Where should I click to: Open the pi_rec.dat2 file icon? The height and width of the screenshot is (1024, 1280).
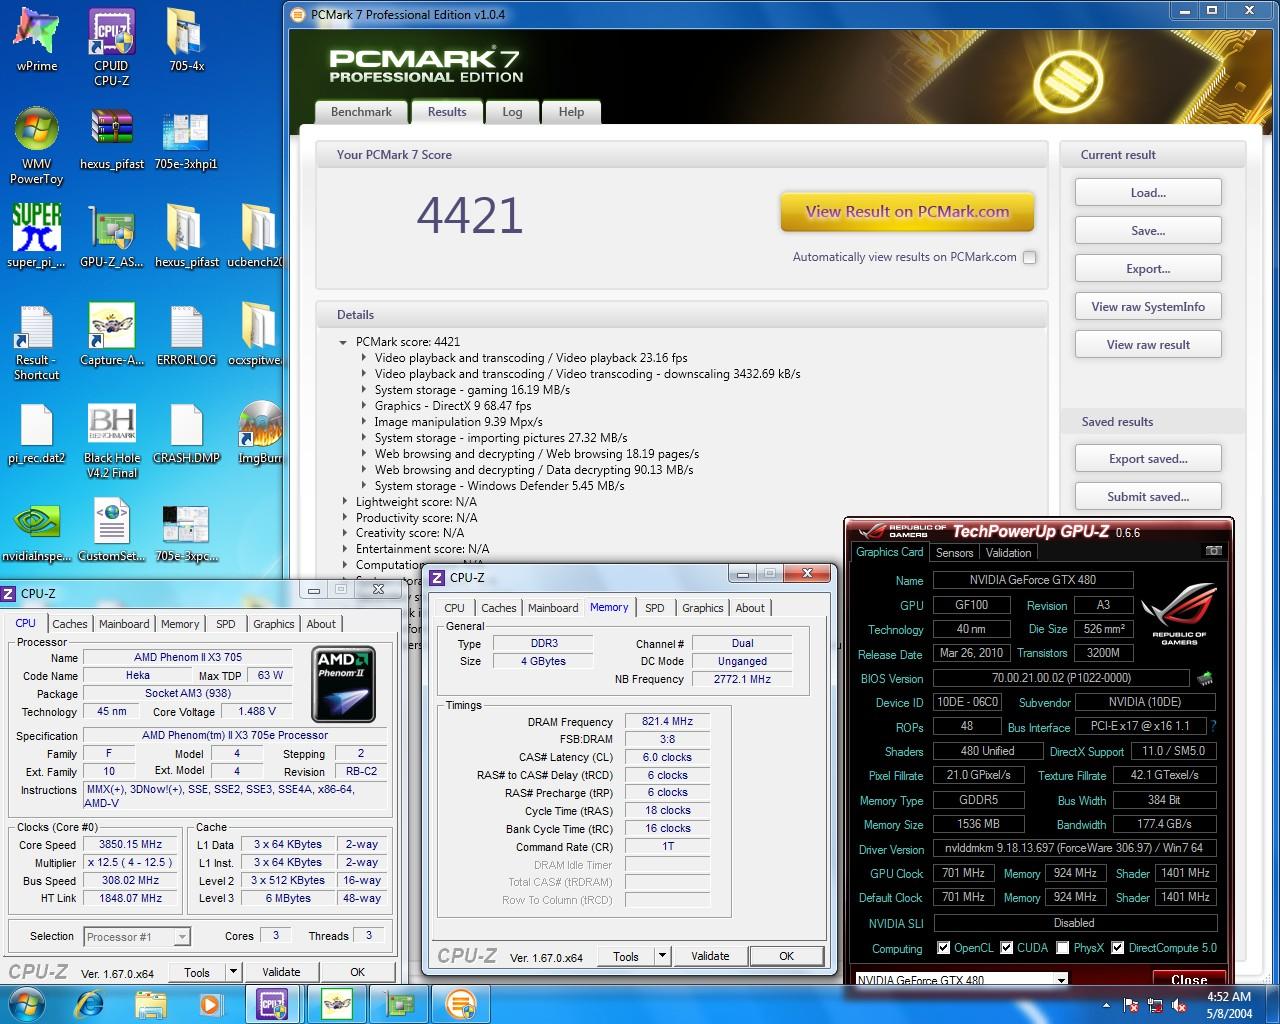[36, 433]
